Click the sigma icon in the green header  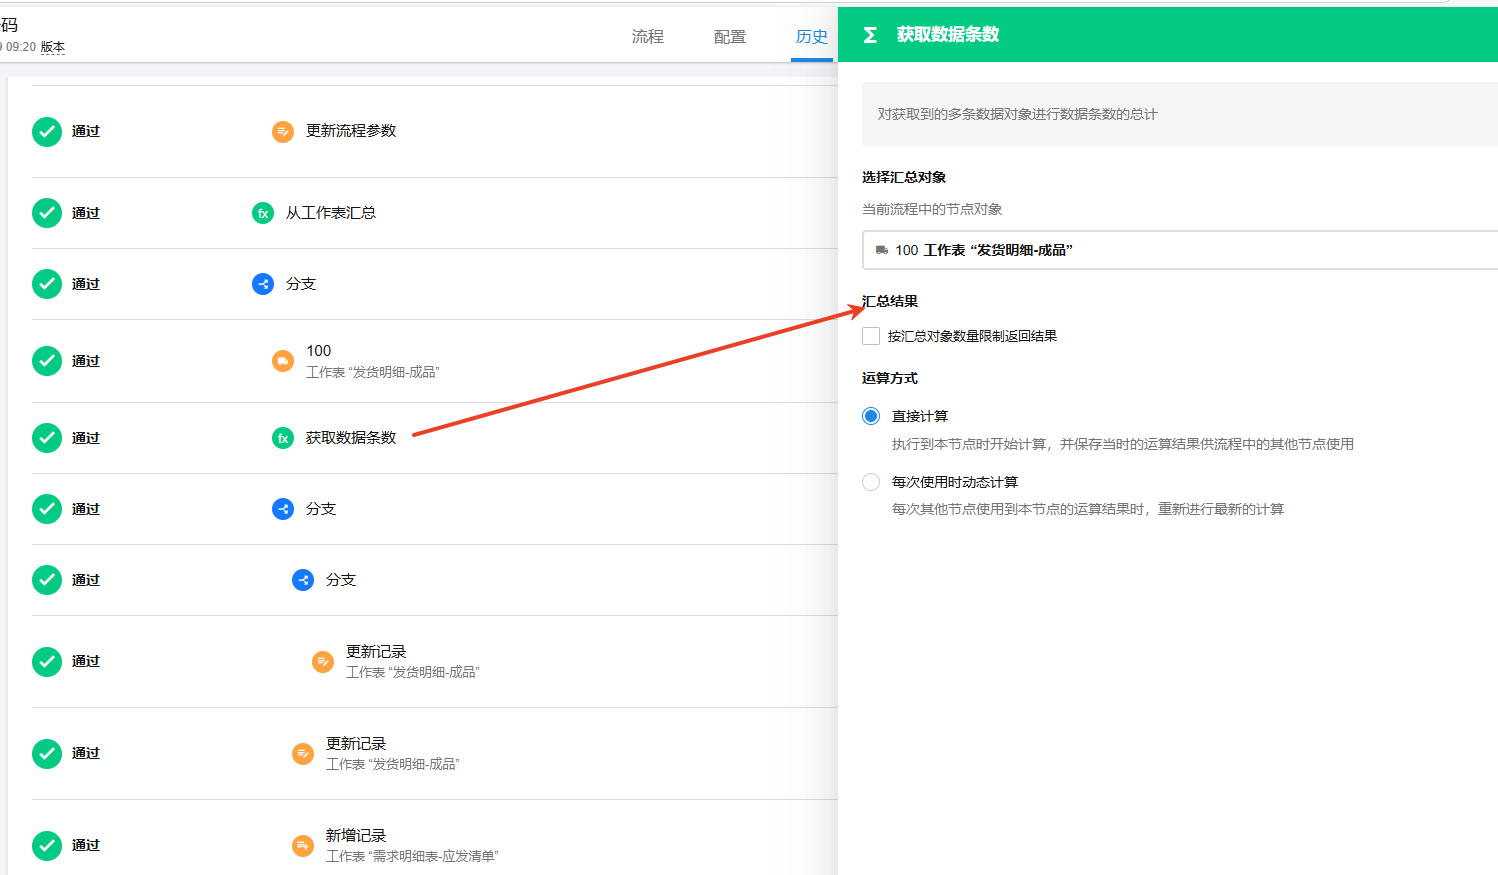pyautogui.click(x=870, y=35)
